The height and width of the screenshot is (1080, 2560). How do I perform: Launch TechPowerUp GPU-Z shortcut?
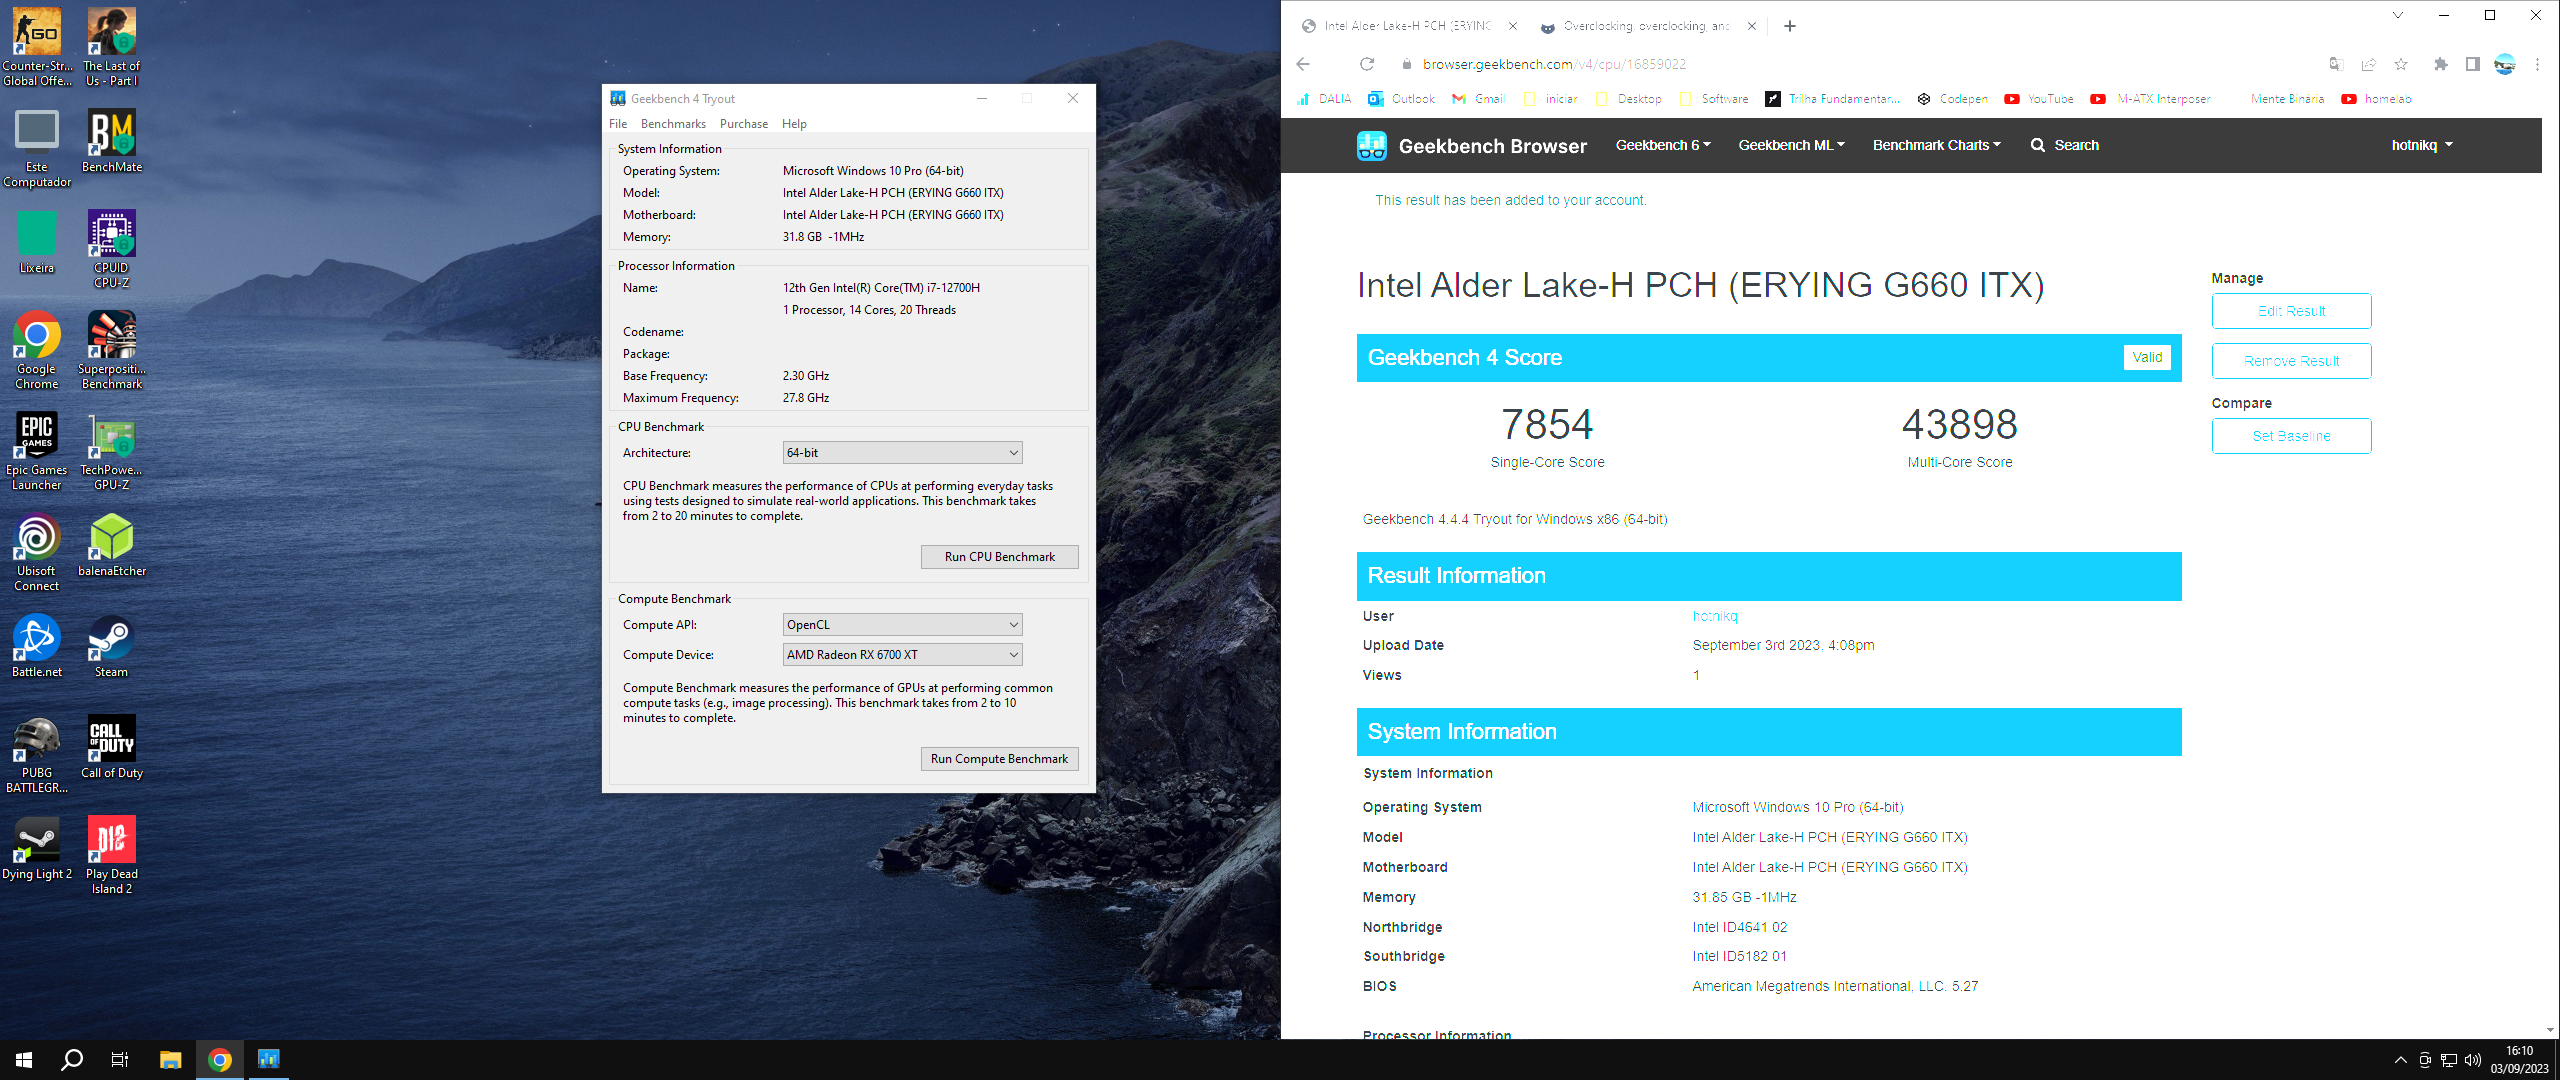pos(111,450)
